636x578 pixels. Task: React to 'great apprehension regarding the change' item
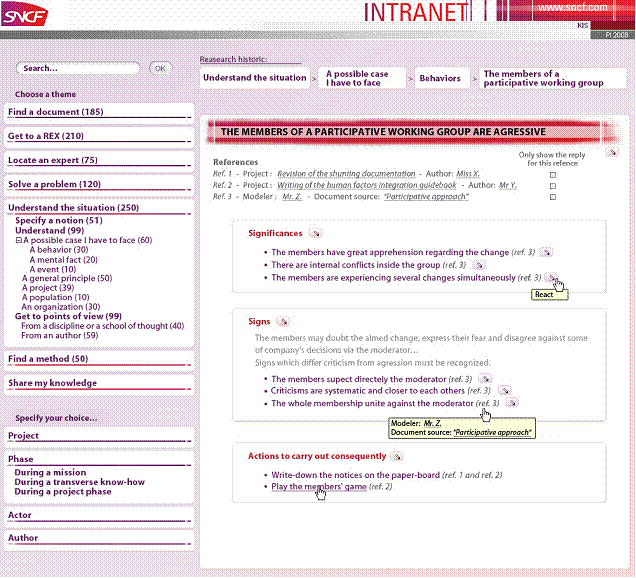tap(546, 252)
